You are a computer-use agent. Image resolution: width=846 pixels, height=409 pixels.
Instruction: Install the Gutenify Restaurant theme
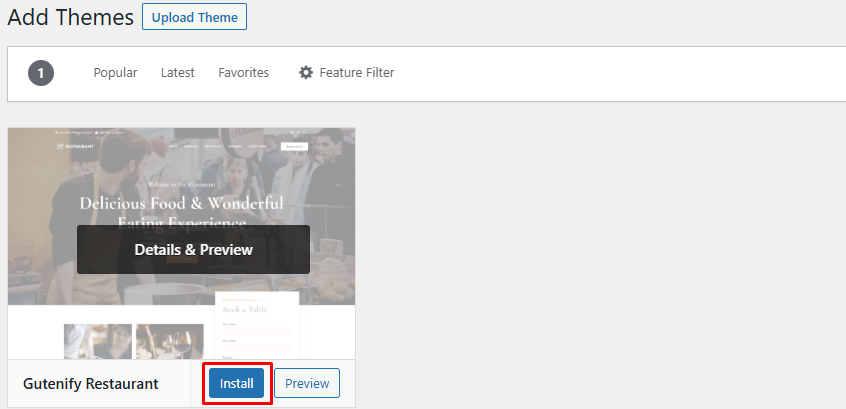point(236,383)
